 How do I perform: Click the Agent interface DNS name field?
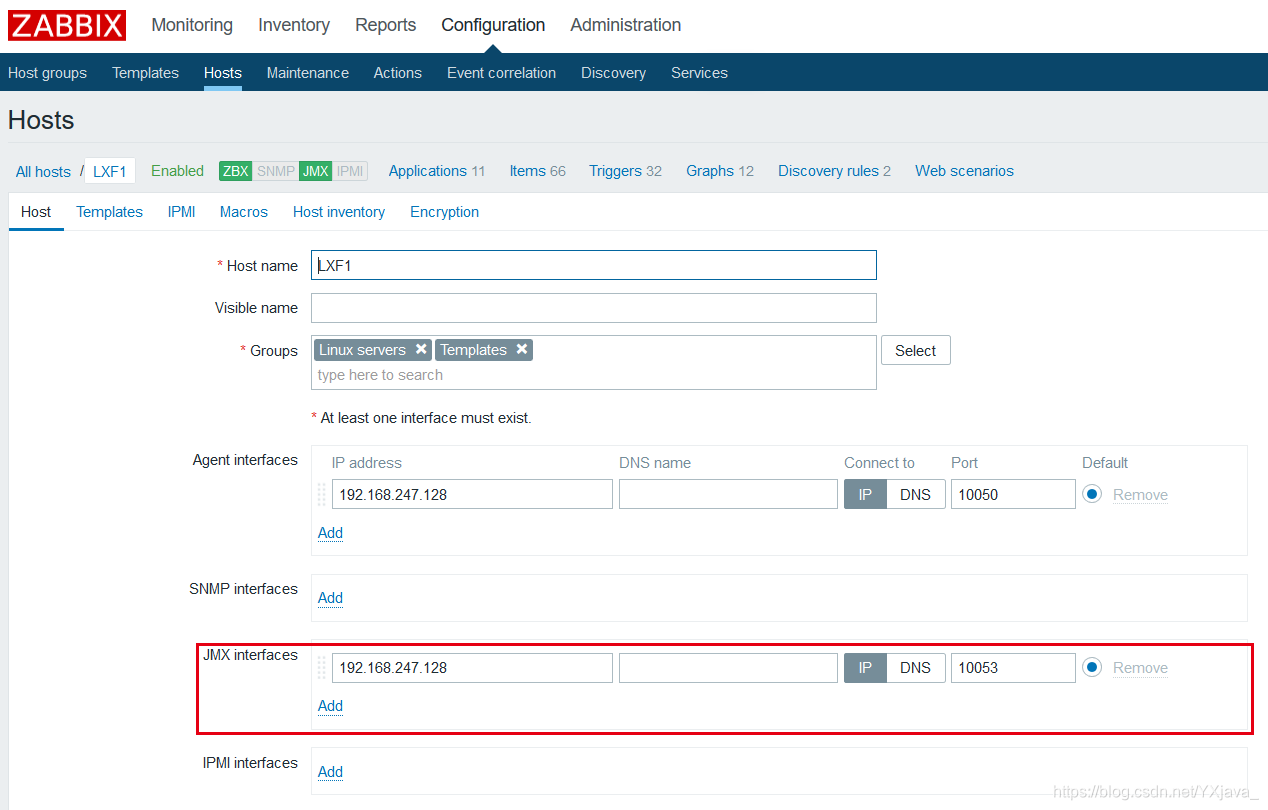pyautogui.click(x=728, y=494)
